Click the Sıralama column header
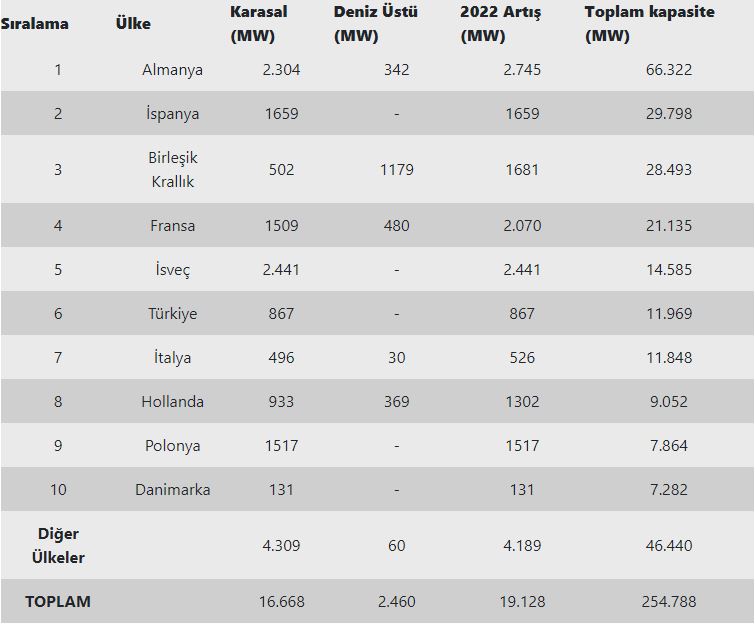 point(35,23)
